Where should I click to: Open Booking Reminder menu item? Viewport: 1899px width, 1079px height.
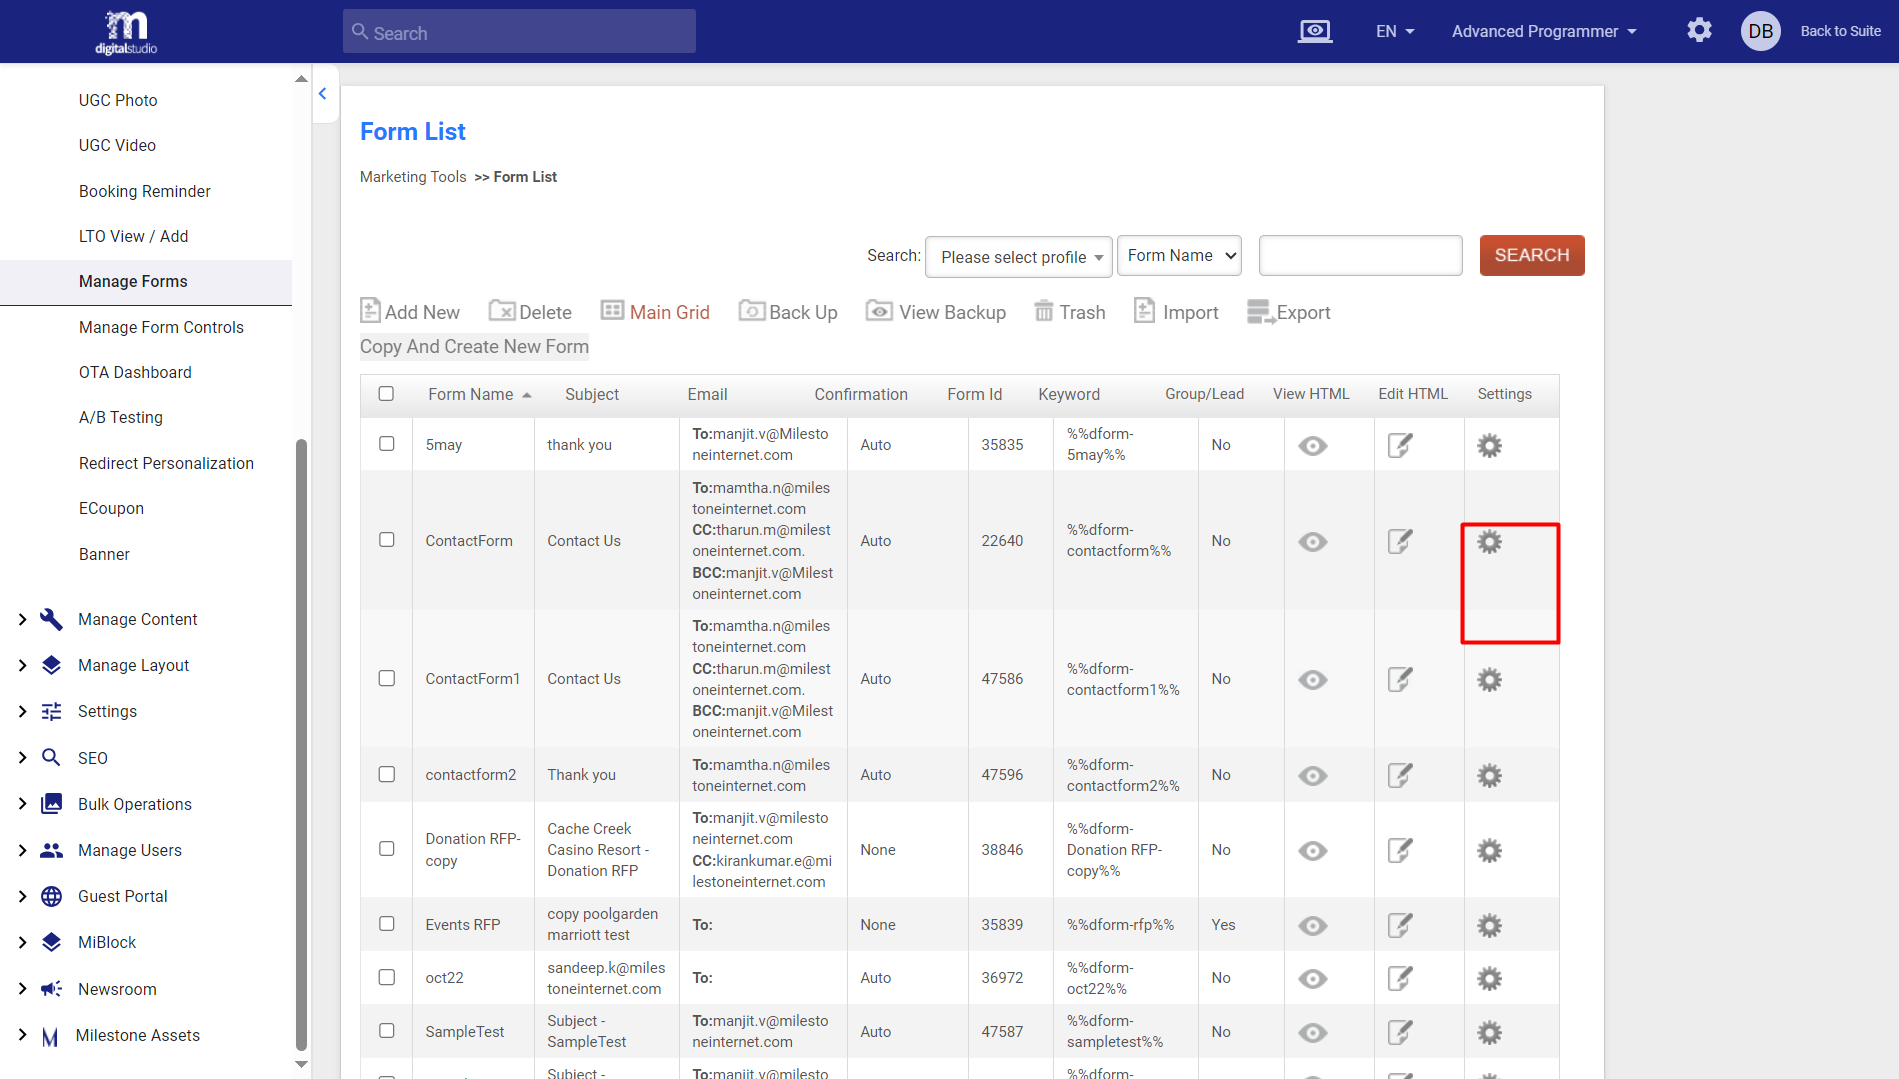pos(145,191)
